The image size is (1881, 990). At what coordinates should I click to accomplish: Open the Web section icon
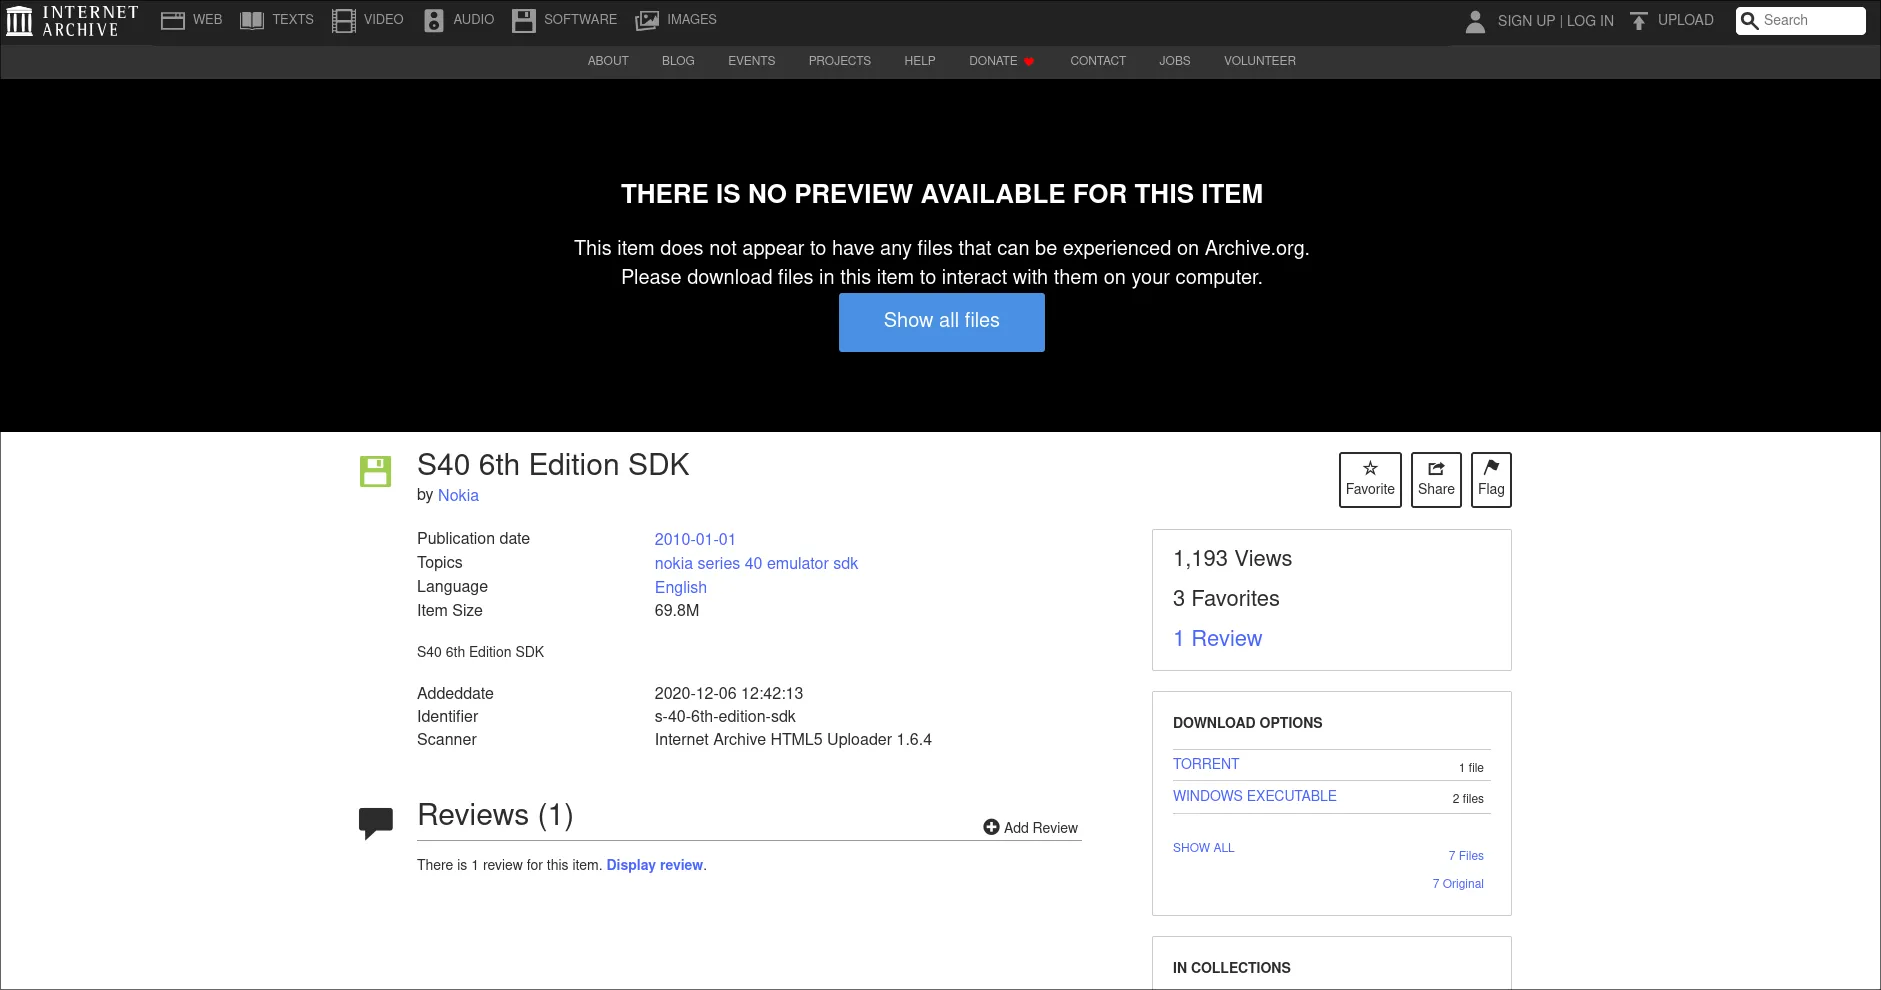173,20
